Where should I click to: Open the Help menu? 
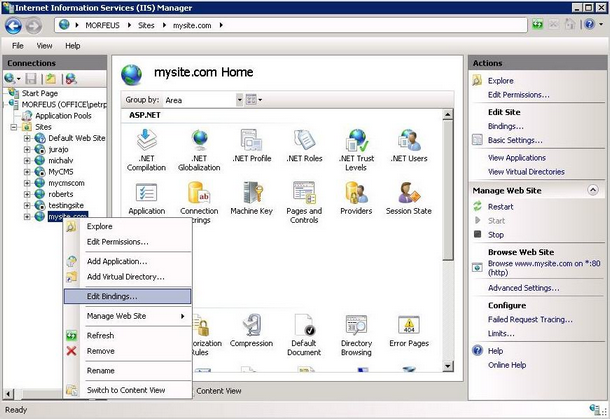point(73,46)
